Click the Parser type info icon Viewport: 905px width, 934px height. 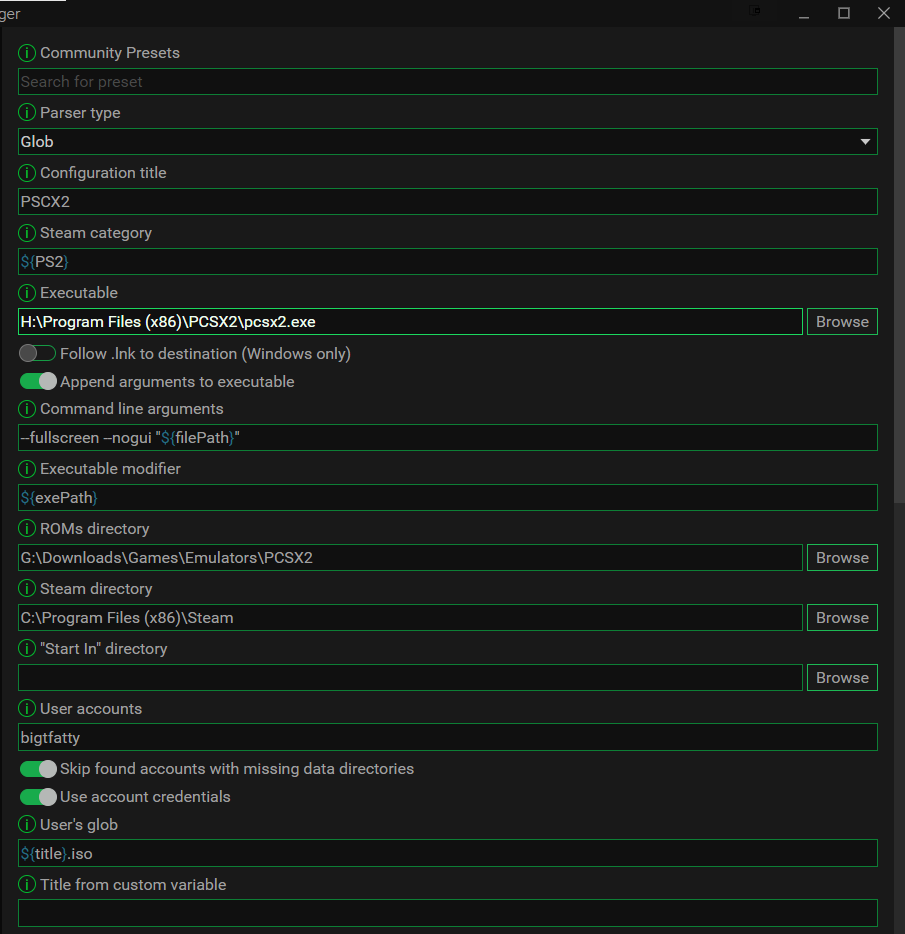pos(25,113)
